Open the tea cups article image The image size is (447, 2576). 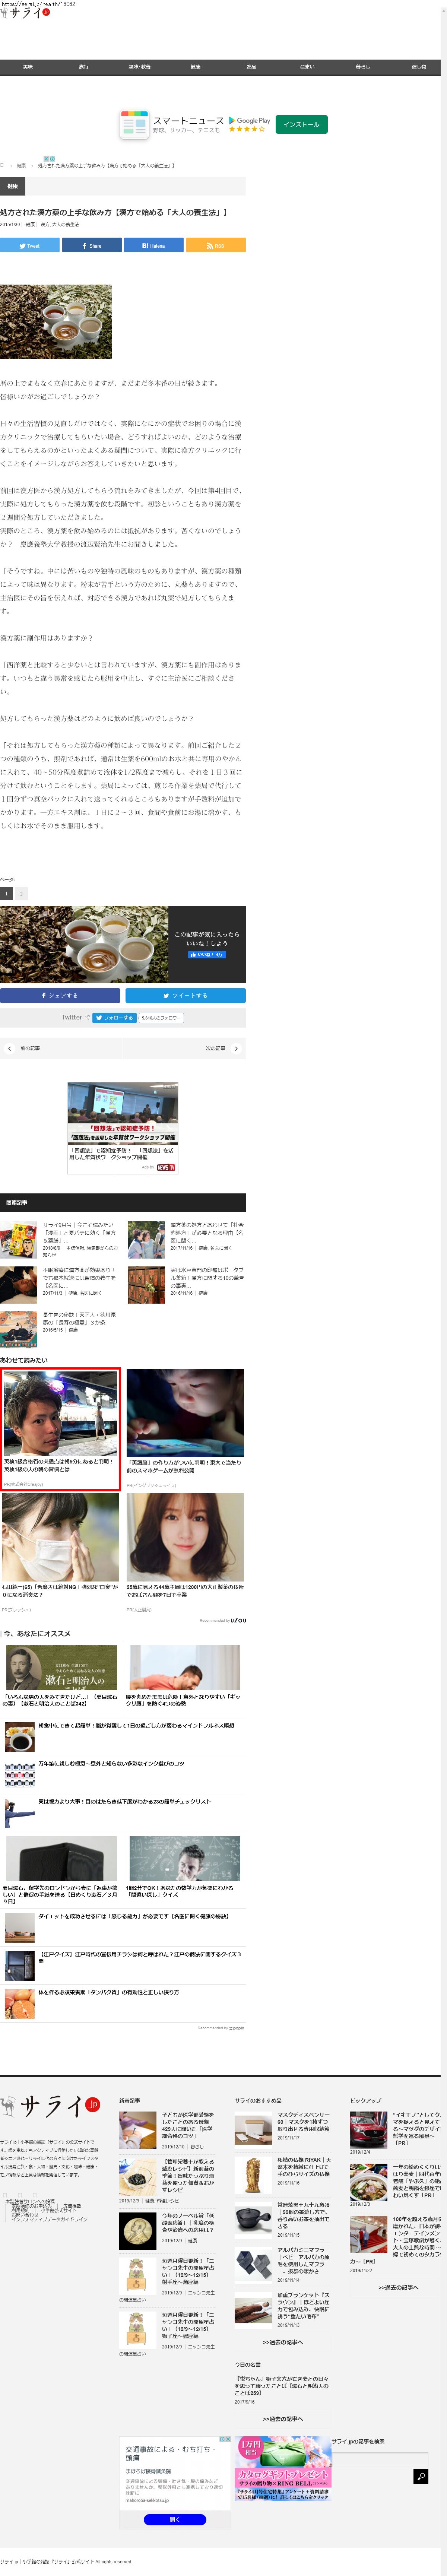(x=56, y=321)
